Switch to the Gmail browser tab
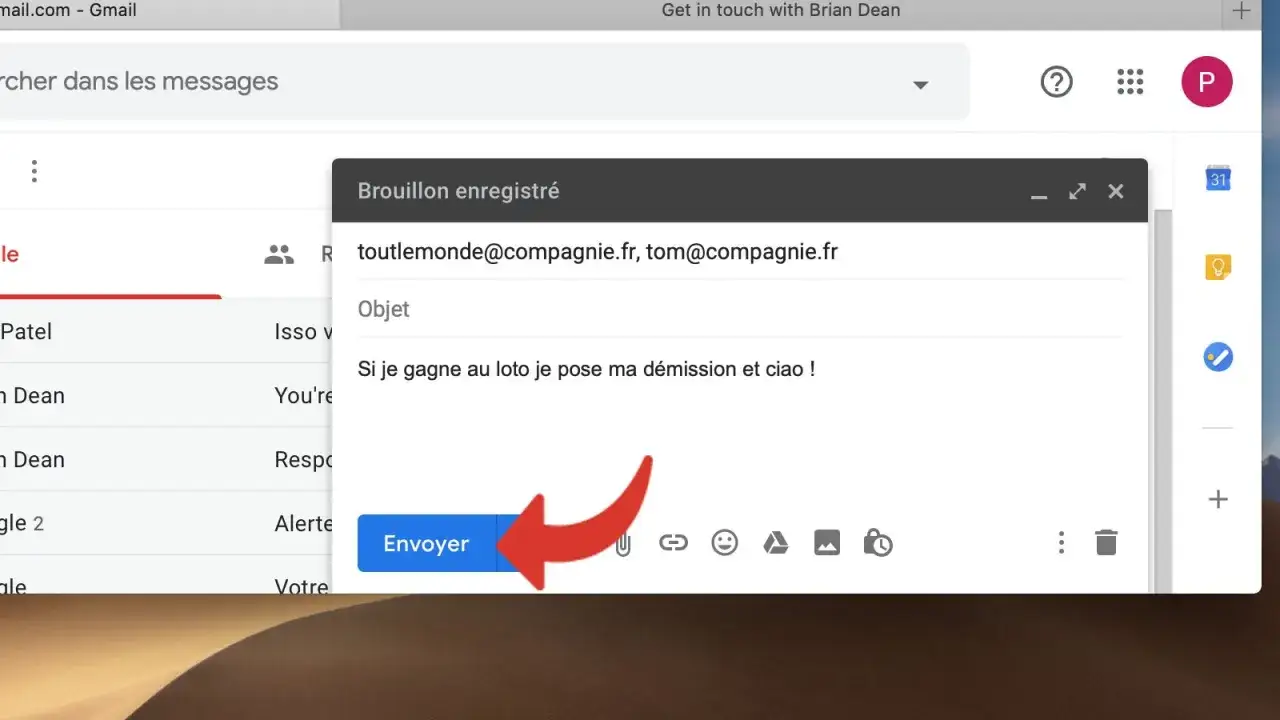 168,11
